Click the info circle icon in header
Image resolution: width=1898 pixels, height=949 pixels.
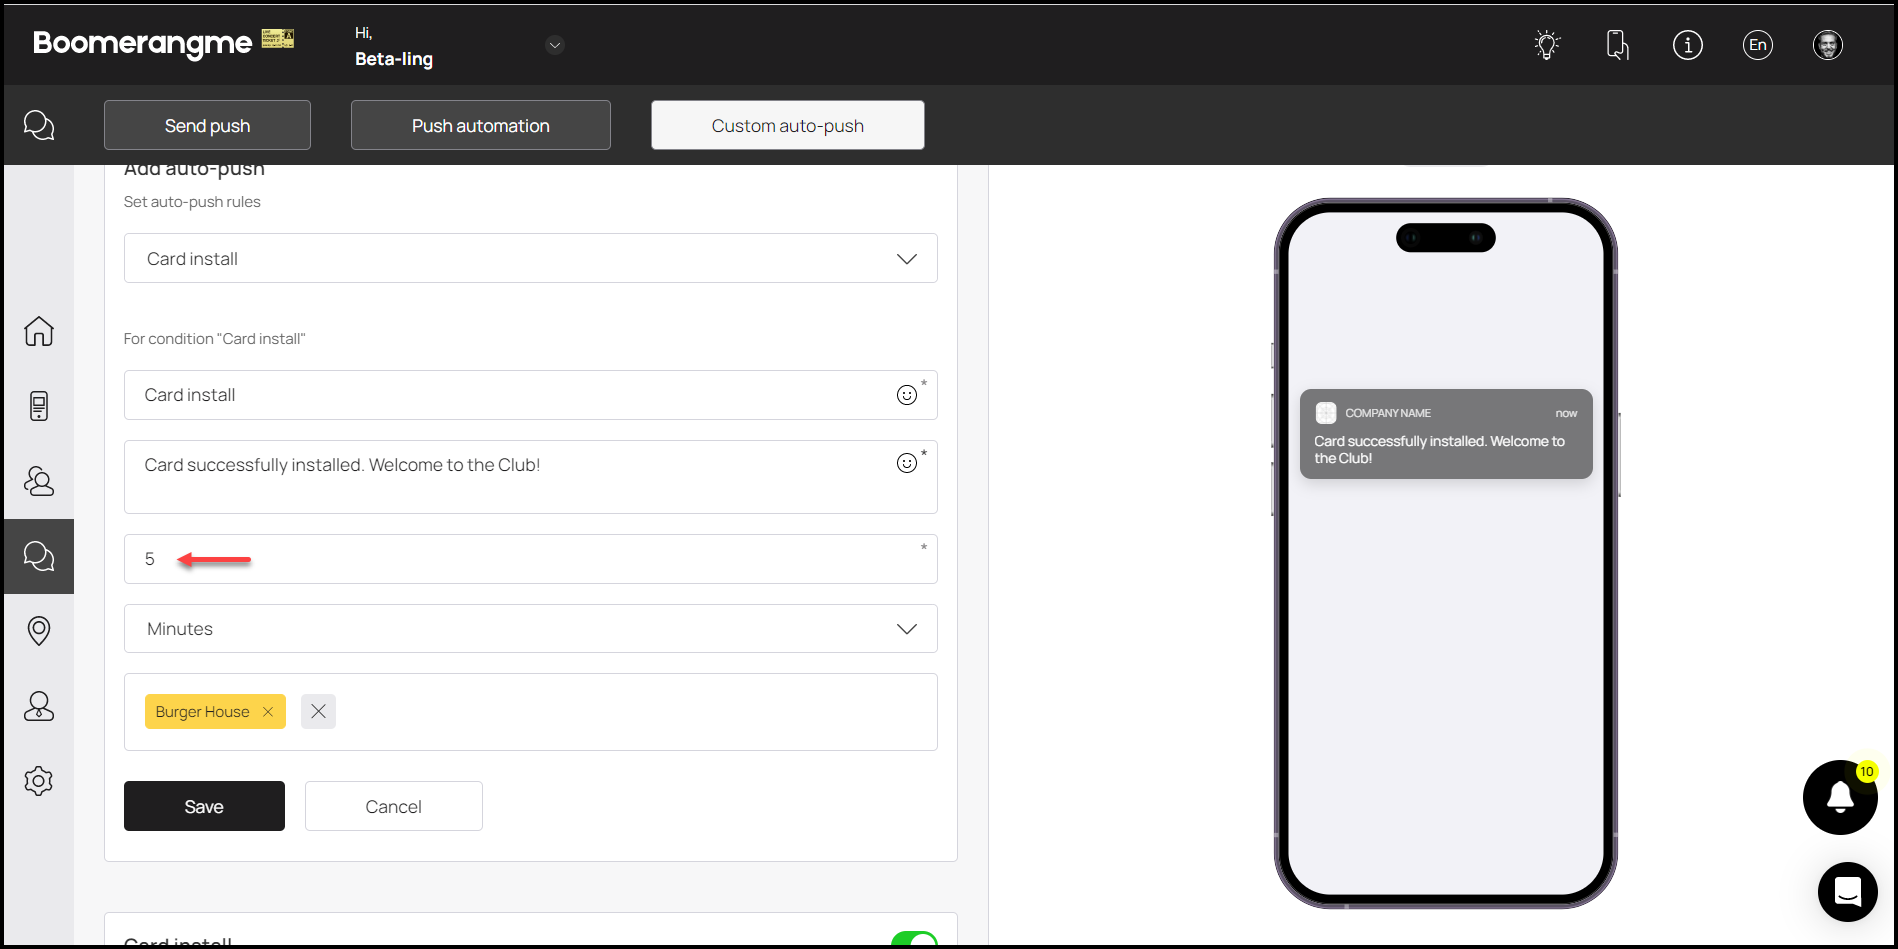pyautogui.click(x=1687, y=45)
